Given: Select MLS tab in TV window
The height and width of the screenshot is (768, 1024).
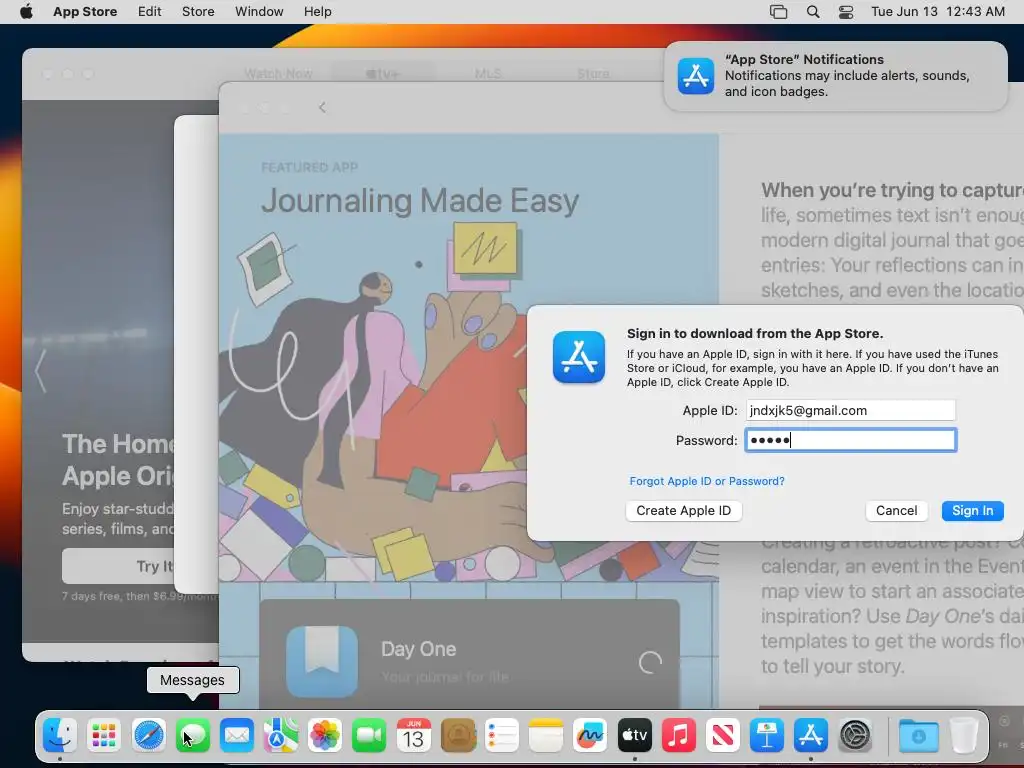Looking at the screenshot, I should tap(488, 74).
